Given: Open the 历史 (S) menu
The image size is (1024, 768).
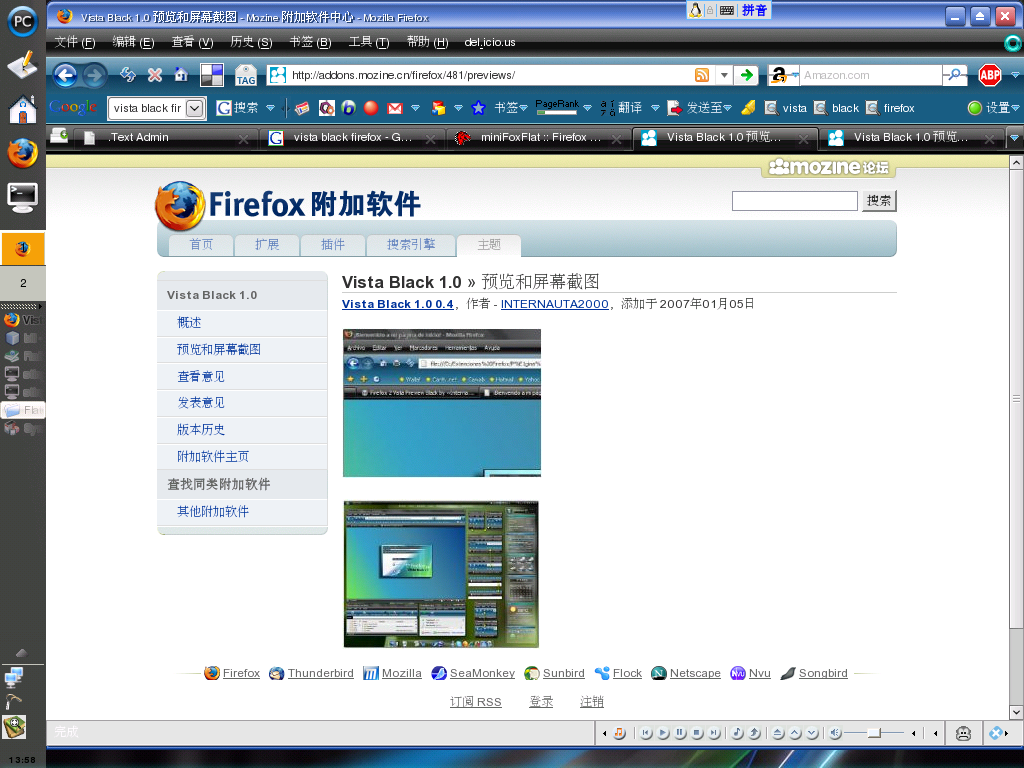Looking at the screenshot, I should click(251, 42).
